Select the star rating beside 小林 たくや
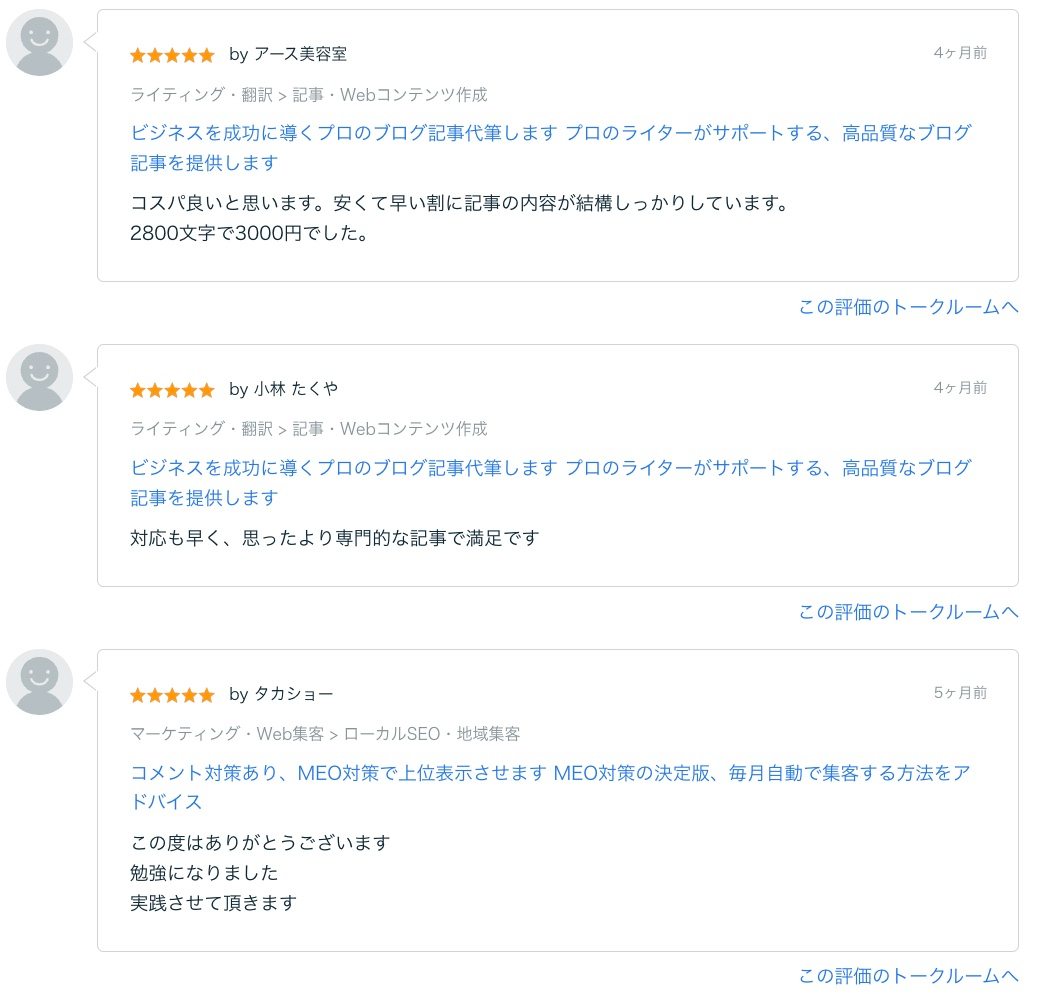 (172, 390)
